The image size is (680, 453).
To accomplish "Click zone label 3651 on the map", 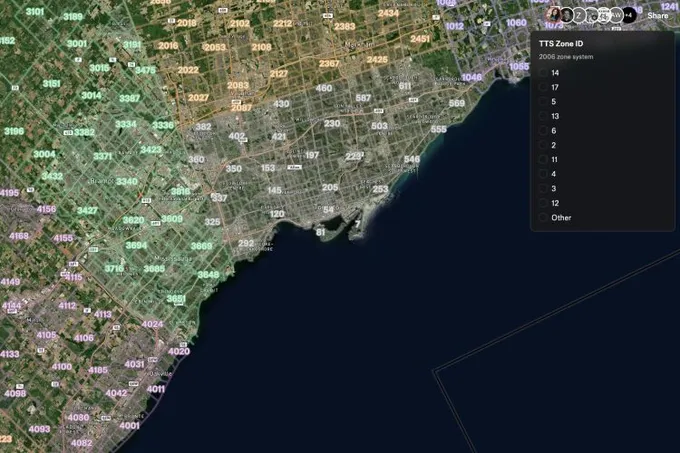I will 176,298.
